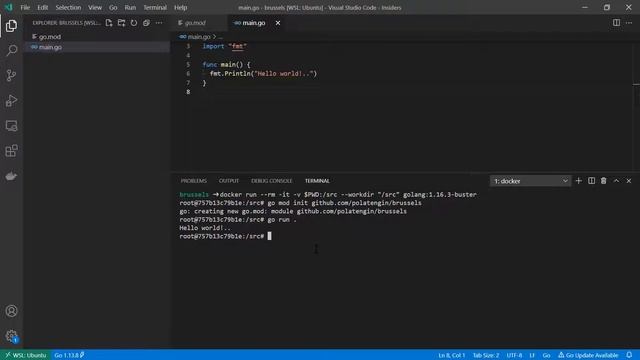Open the Selection menu
Image resolution: width=640 pixels, height=360 pixels.
point(68,7)
